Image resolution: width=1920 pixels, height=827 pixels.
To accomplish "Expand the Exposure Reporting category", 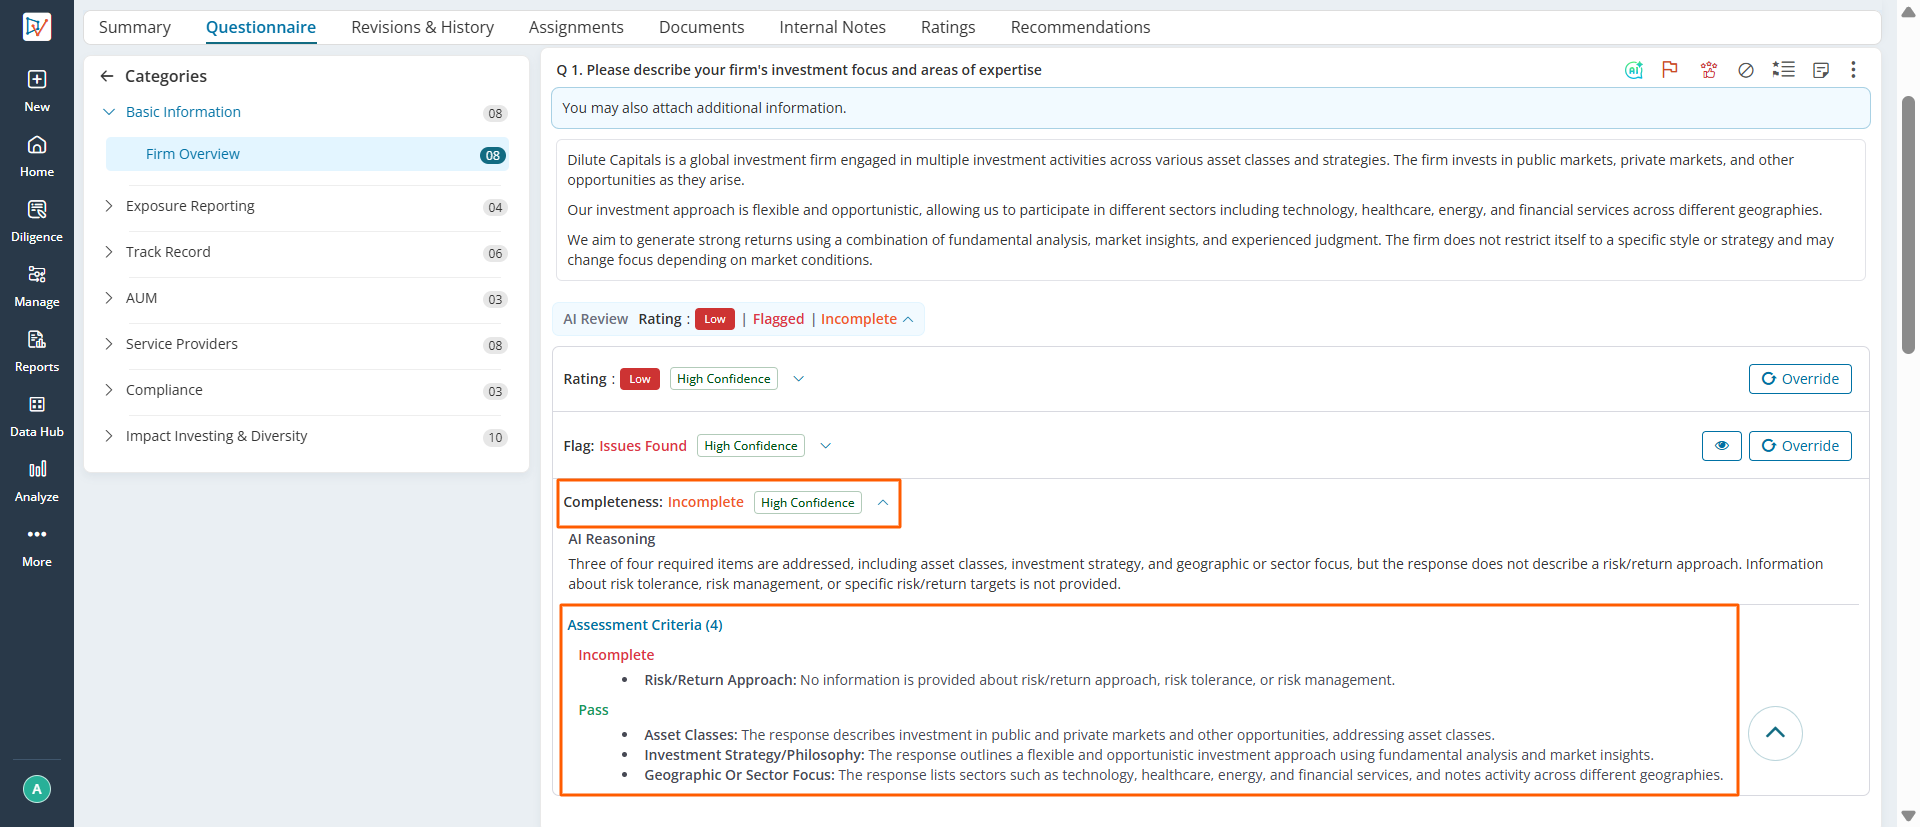I will [x=109, y=206].
